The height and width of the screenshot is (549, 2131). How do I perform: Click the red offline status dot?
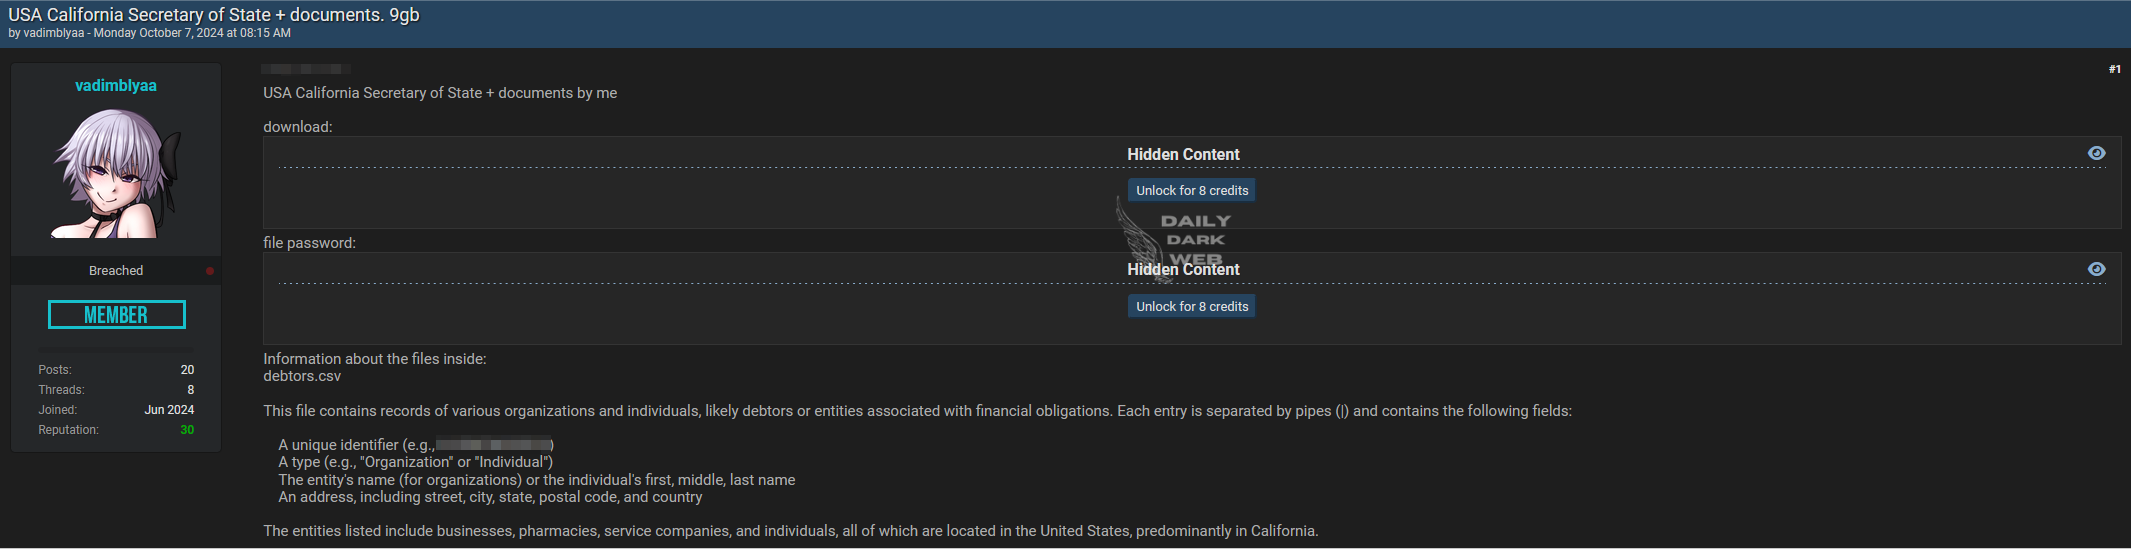point(210,271)
